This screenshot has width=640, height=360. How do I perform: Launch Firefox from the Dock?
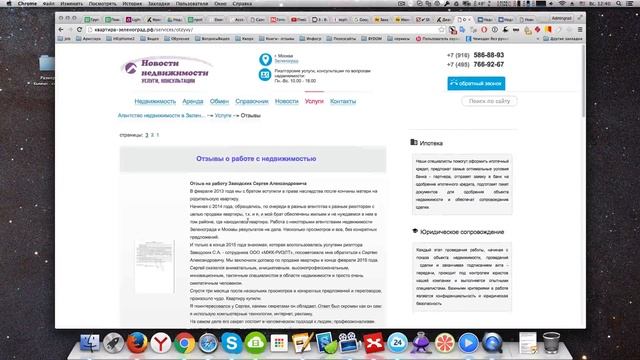pos(137,343)
